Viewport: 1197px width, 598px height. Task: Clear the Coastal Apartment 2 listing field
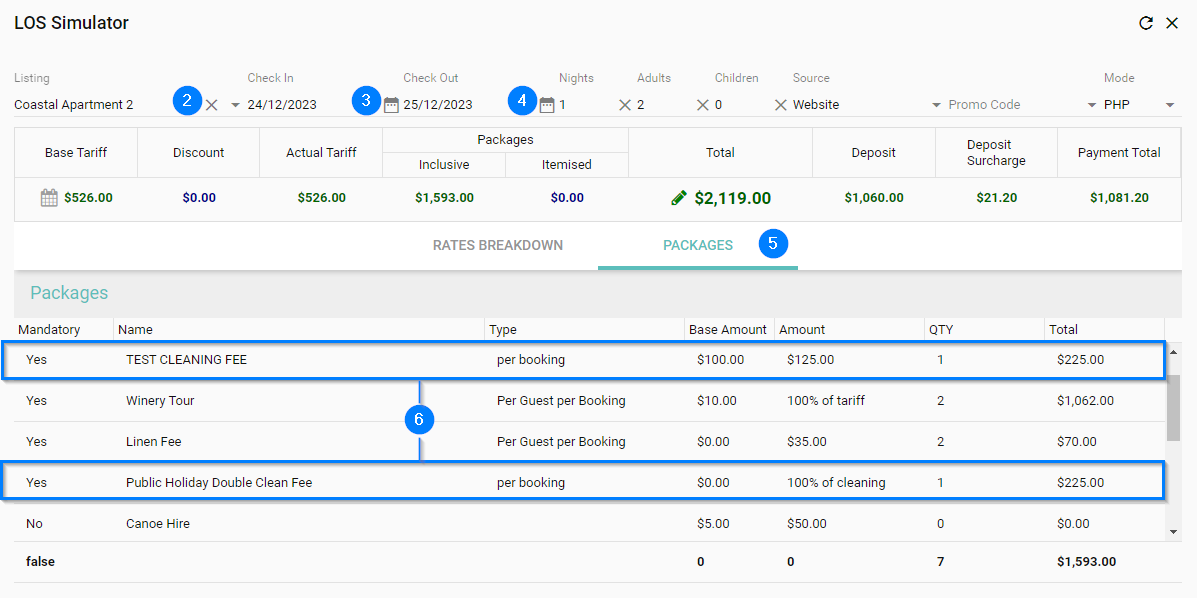tap(212, 105)
